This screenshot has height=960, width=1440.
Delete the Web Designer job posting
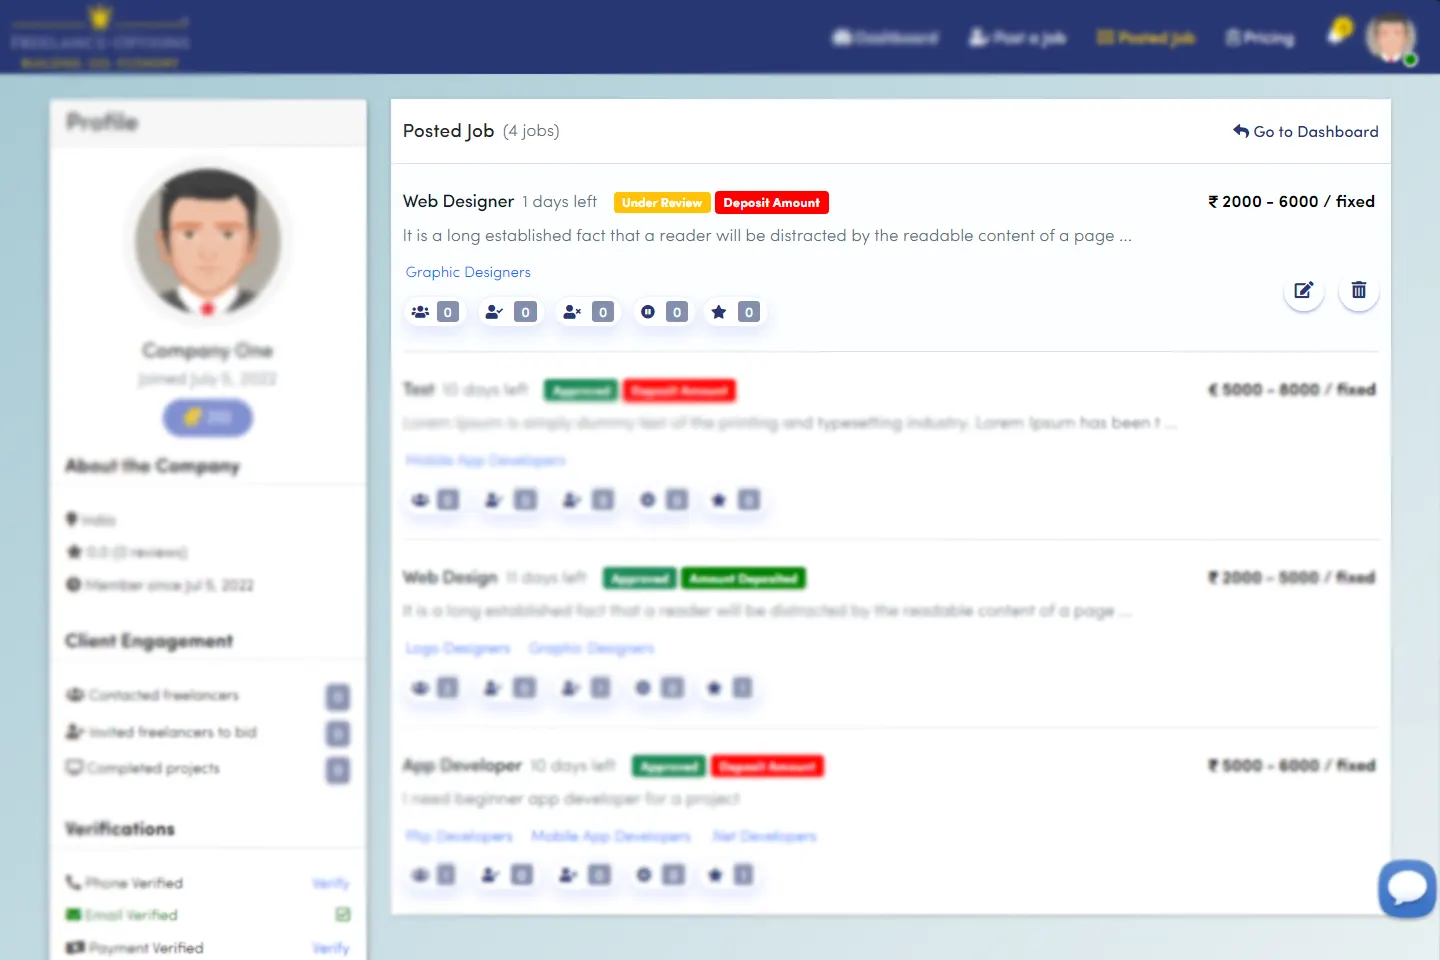point(1358,291)
